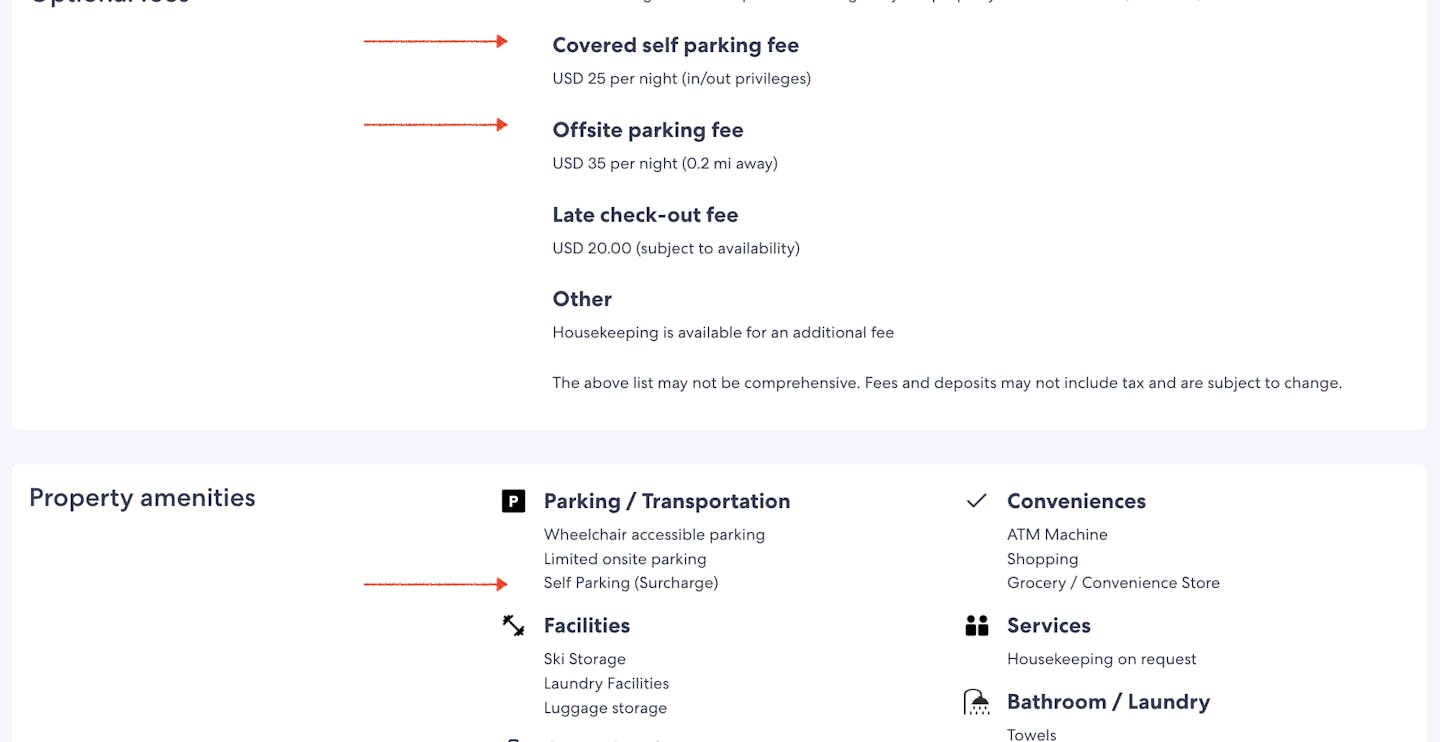Click the Facilities dumbbell icon
Viewport: 1440px width, 742px height.
pos(513,626)
